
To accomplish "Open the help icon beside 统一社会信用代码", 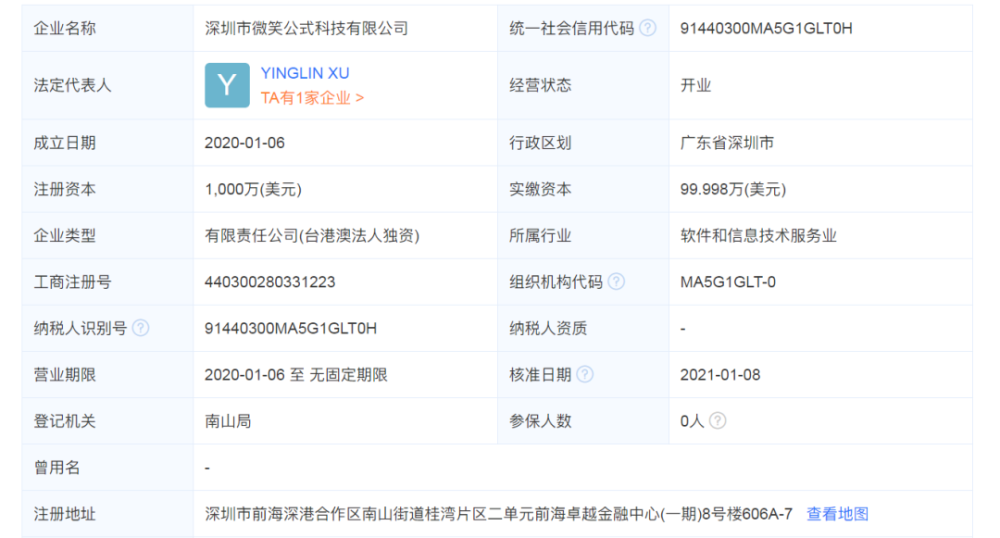I will click(x=647, y=28).
